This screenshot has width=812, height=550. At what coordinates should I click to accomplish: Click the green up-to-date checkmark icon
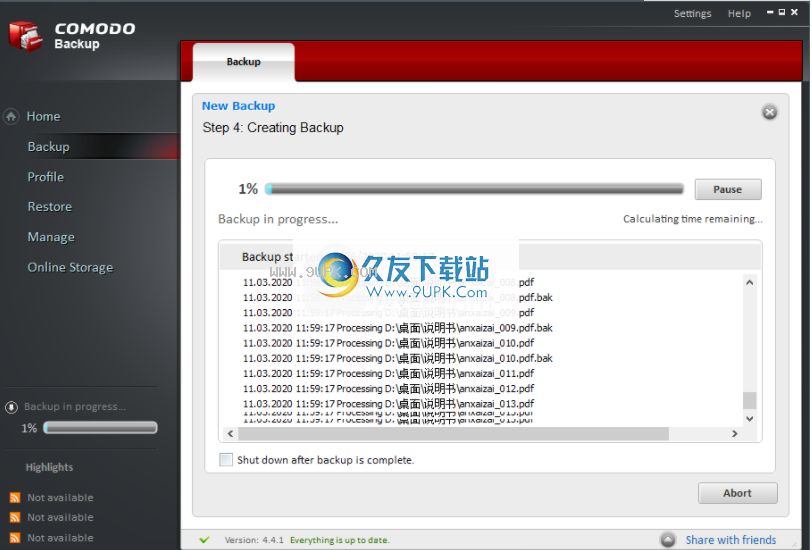pyautogui.click(x=205, y=540)
